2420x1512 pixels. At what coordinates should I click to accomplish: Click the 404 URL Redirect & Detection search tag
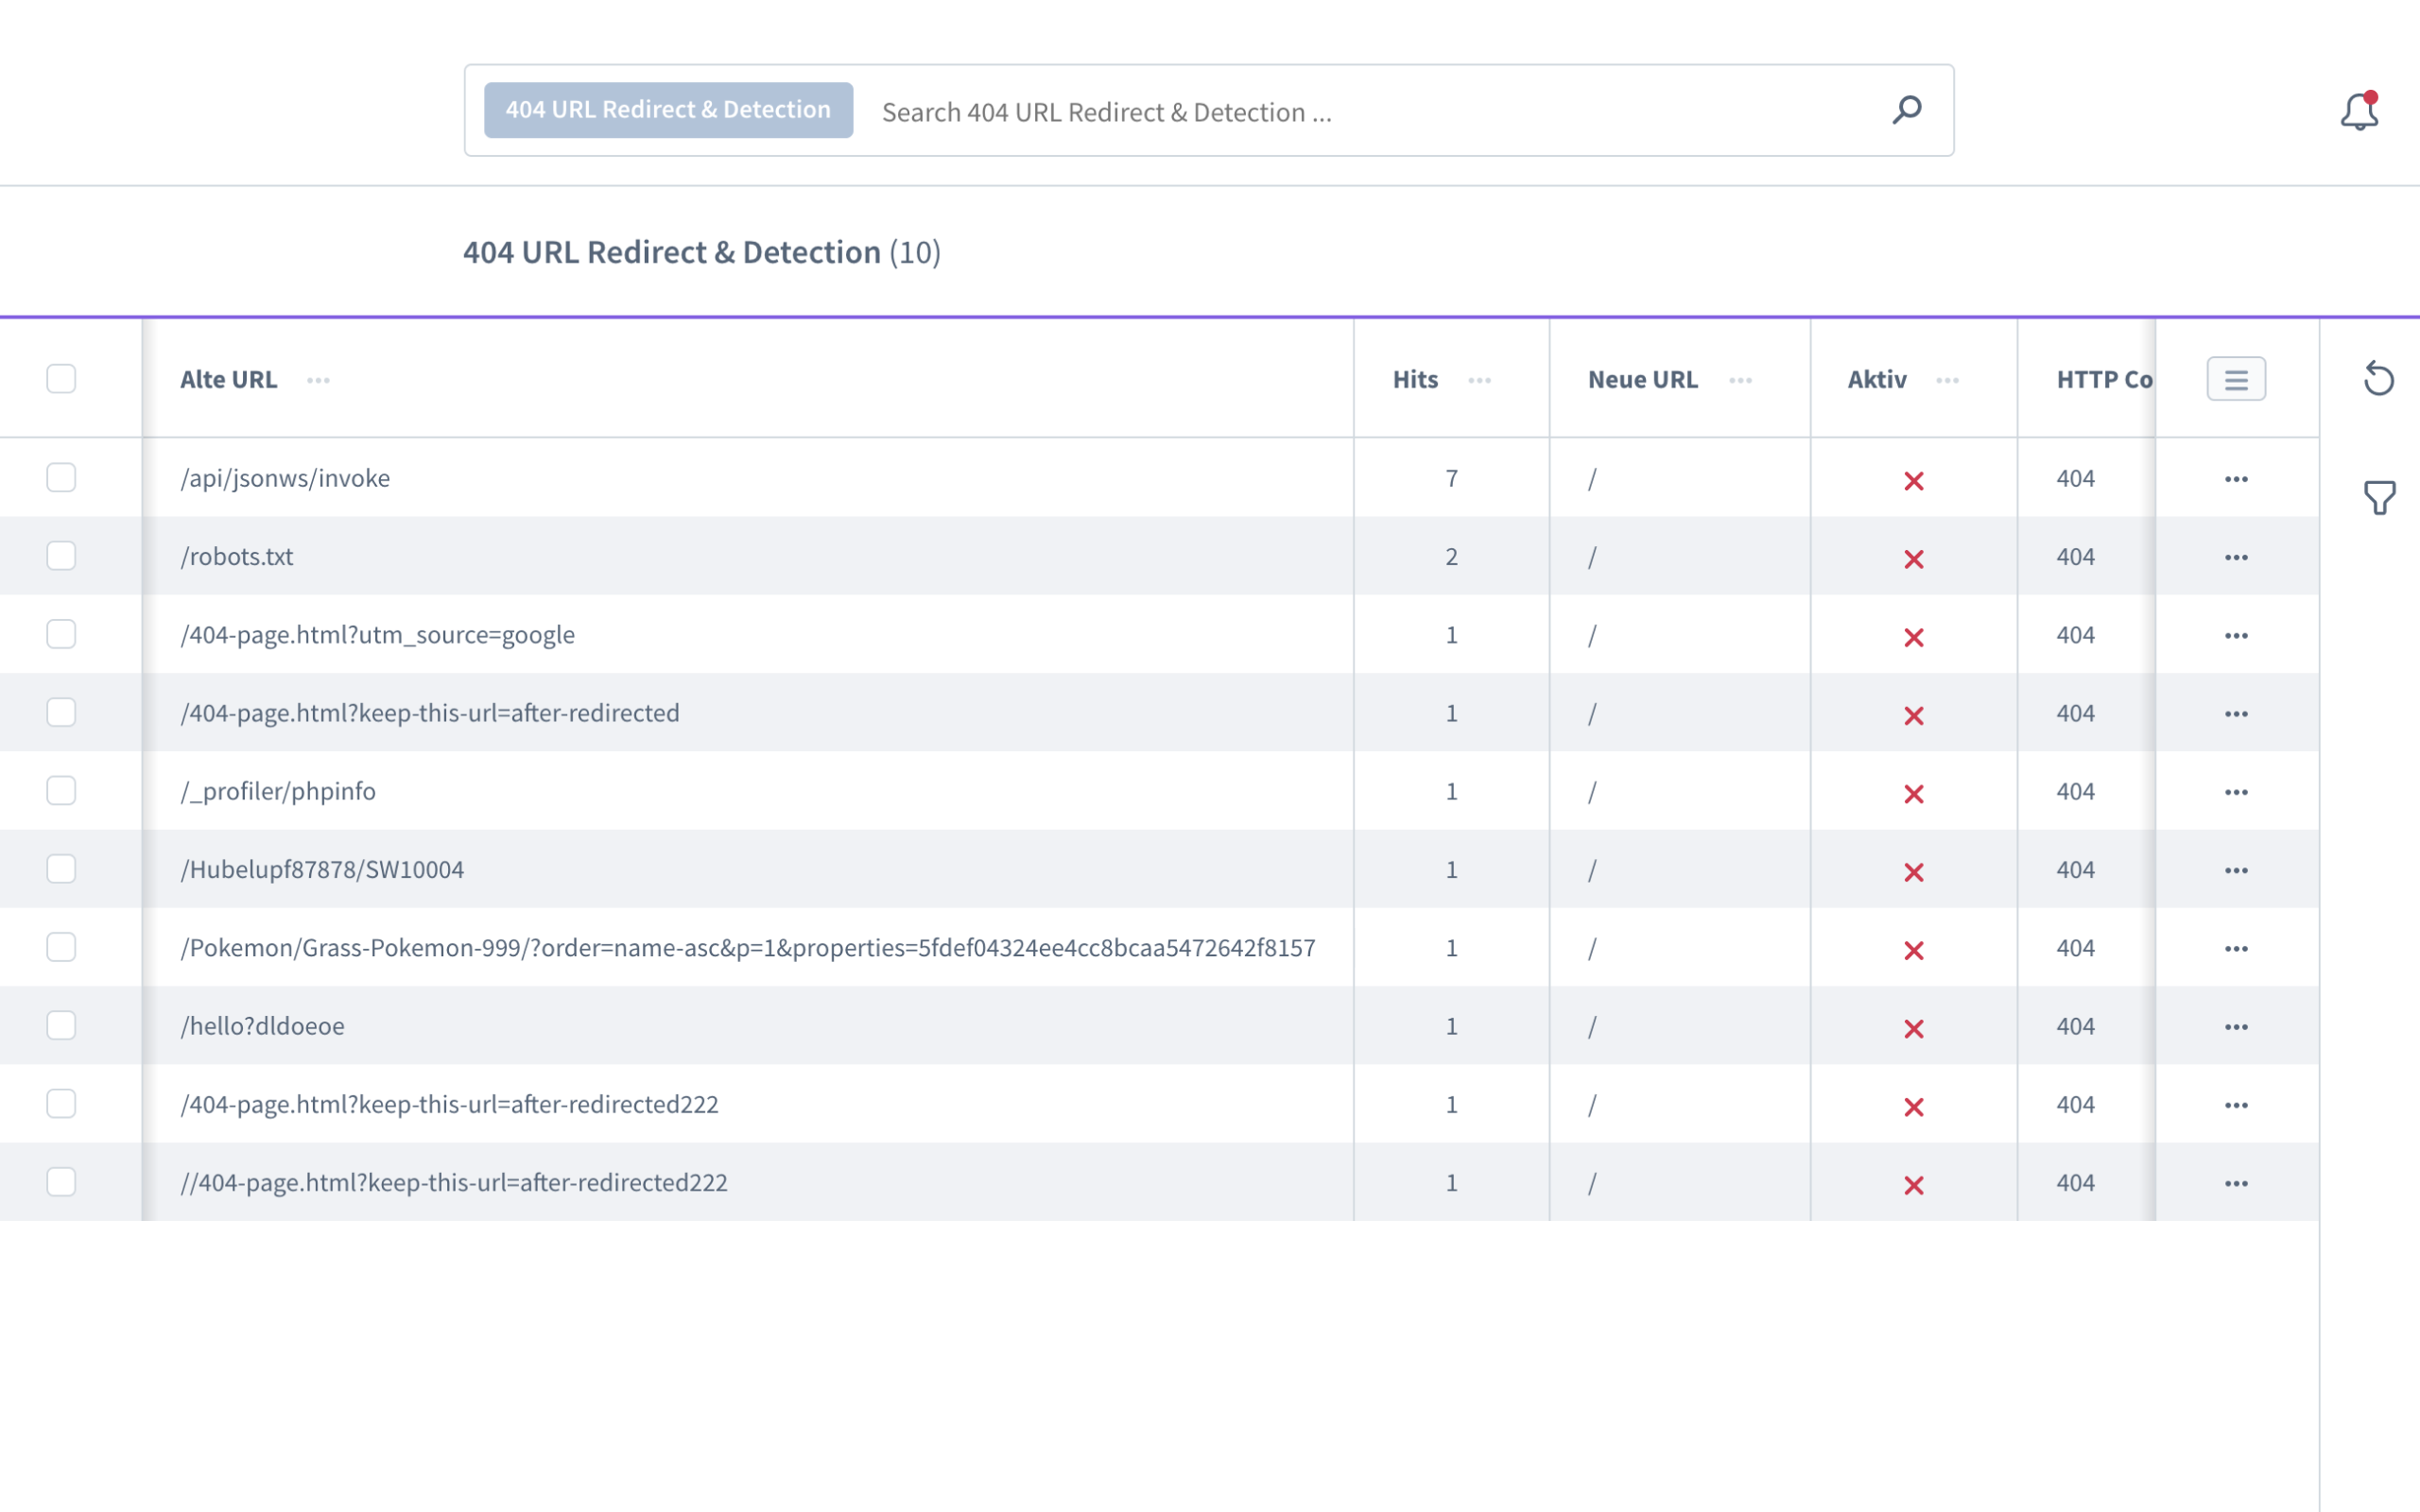tap(668, 110)
